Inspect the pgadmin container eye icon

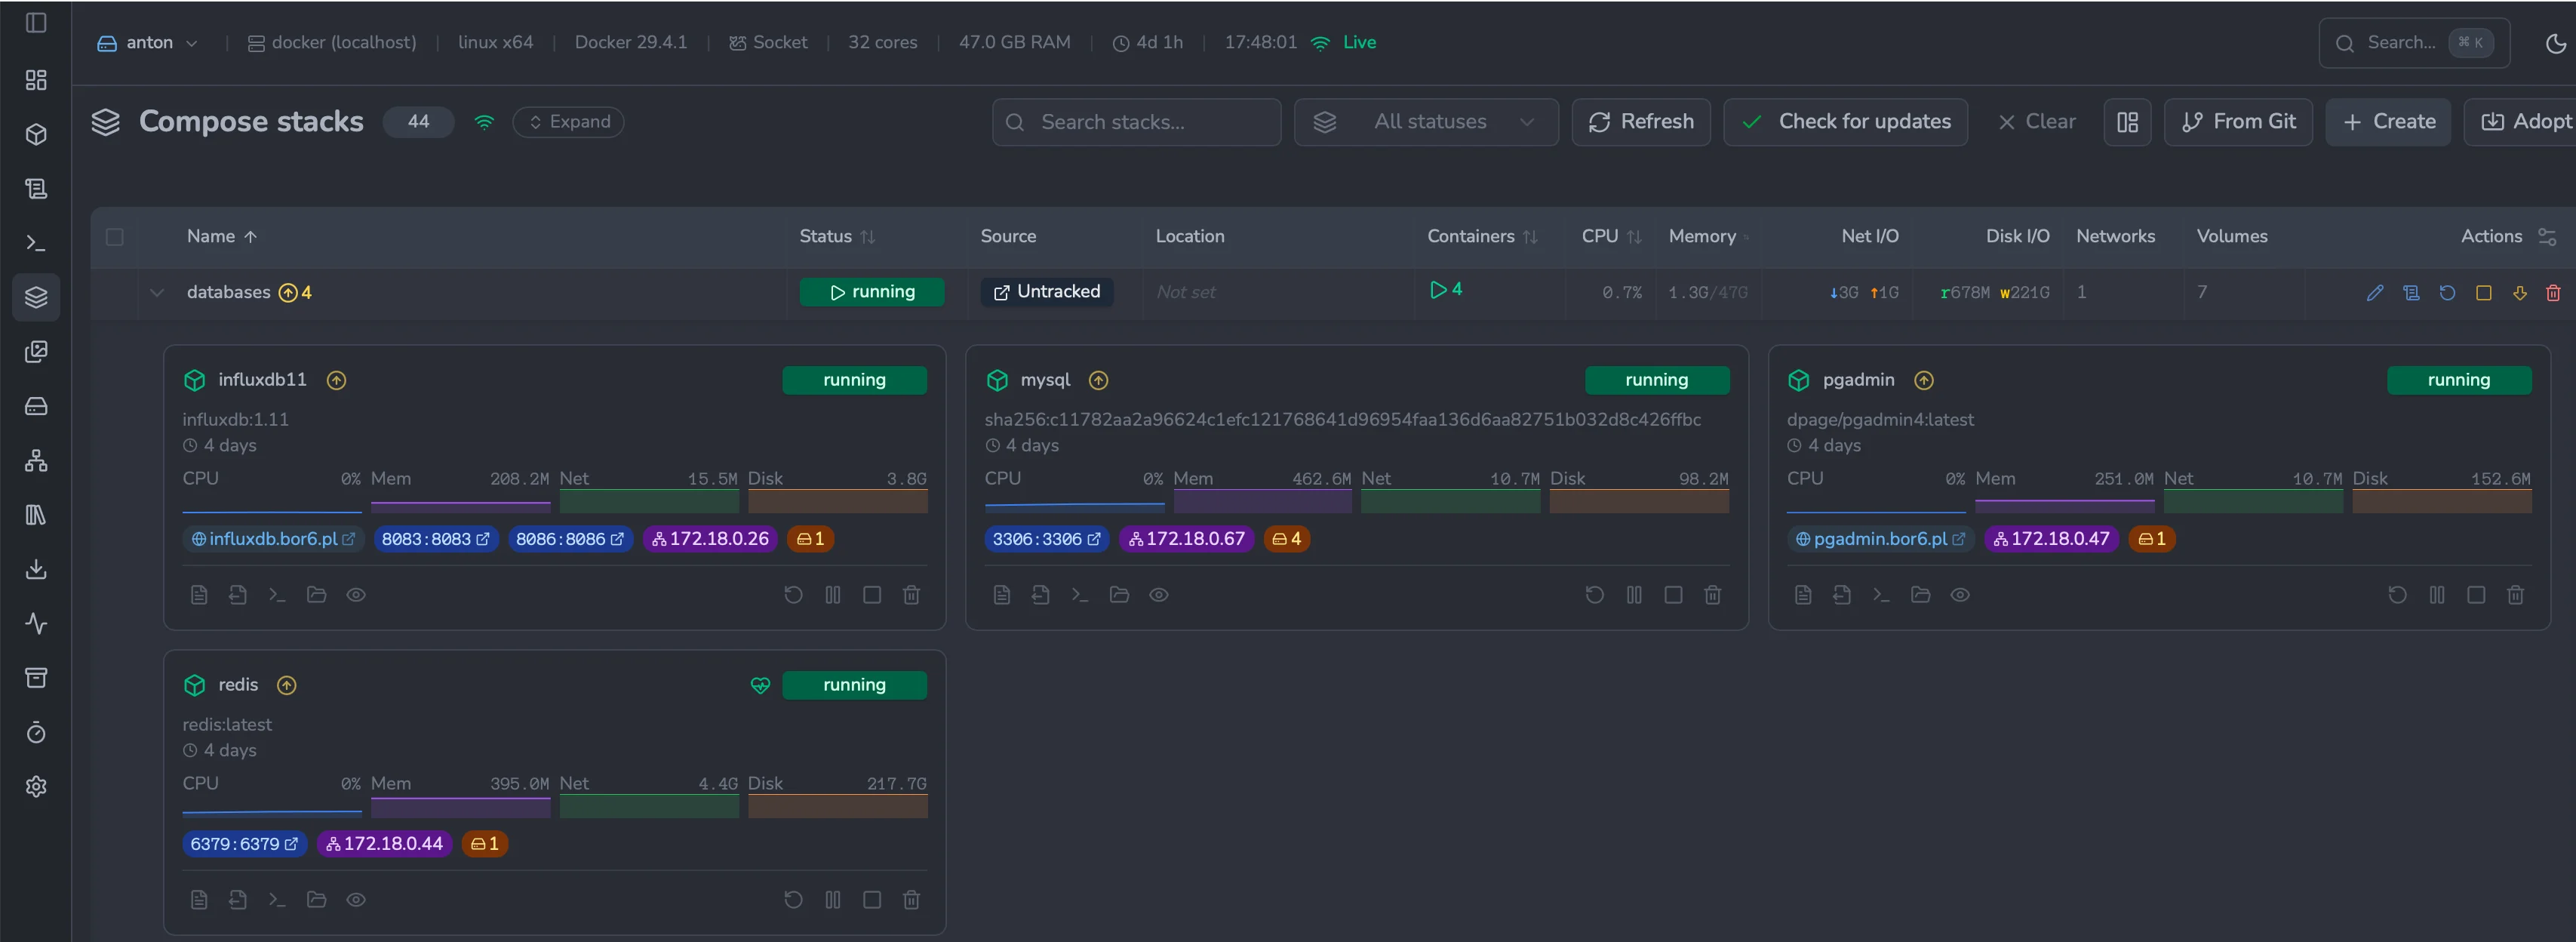click(1960, 595)
